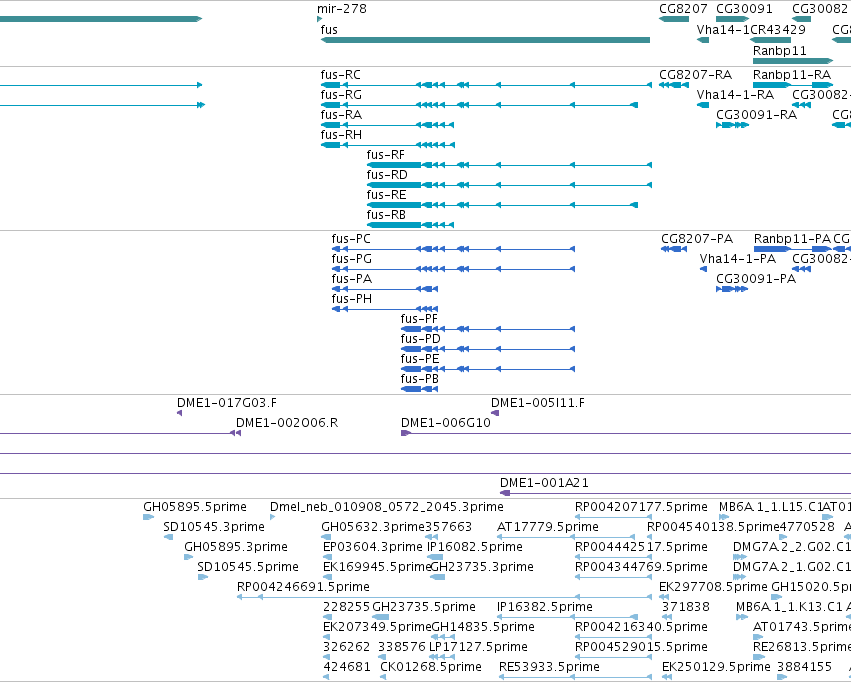Select the fus-RB transcript label
The height and width of the screenshot is (682, 851).
(386, 215)
